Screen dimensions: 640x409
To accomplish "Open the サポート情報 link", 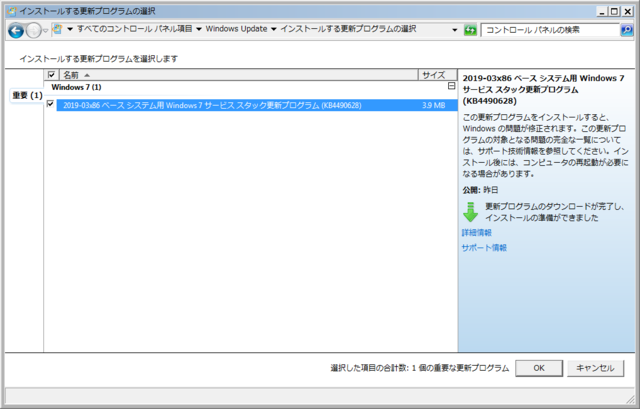I will pos(484,248).
